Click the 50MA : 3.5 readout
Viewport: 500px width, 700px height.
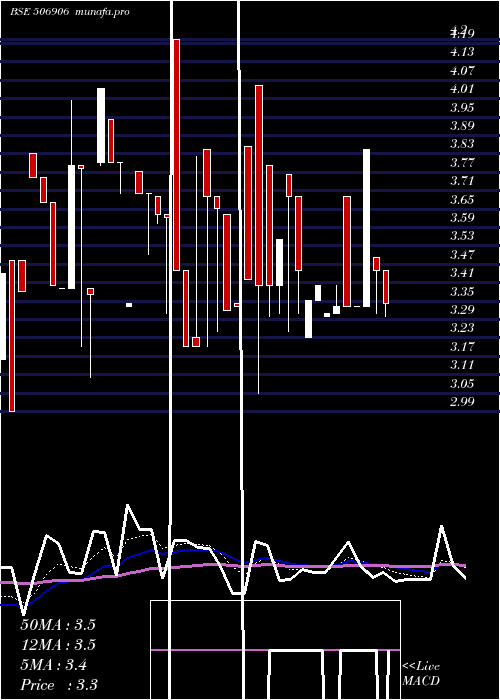tap(58, 625)
